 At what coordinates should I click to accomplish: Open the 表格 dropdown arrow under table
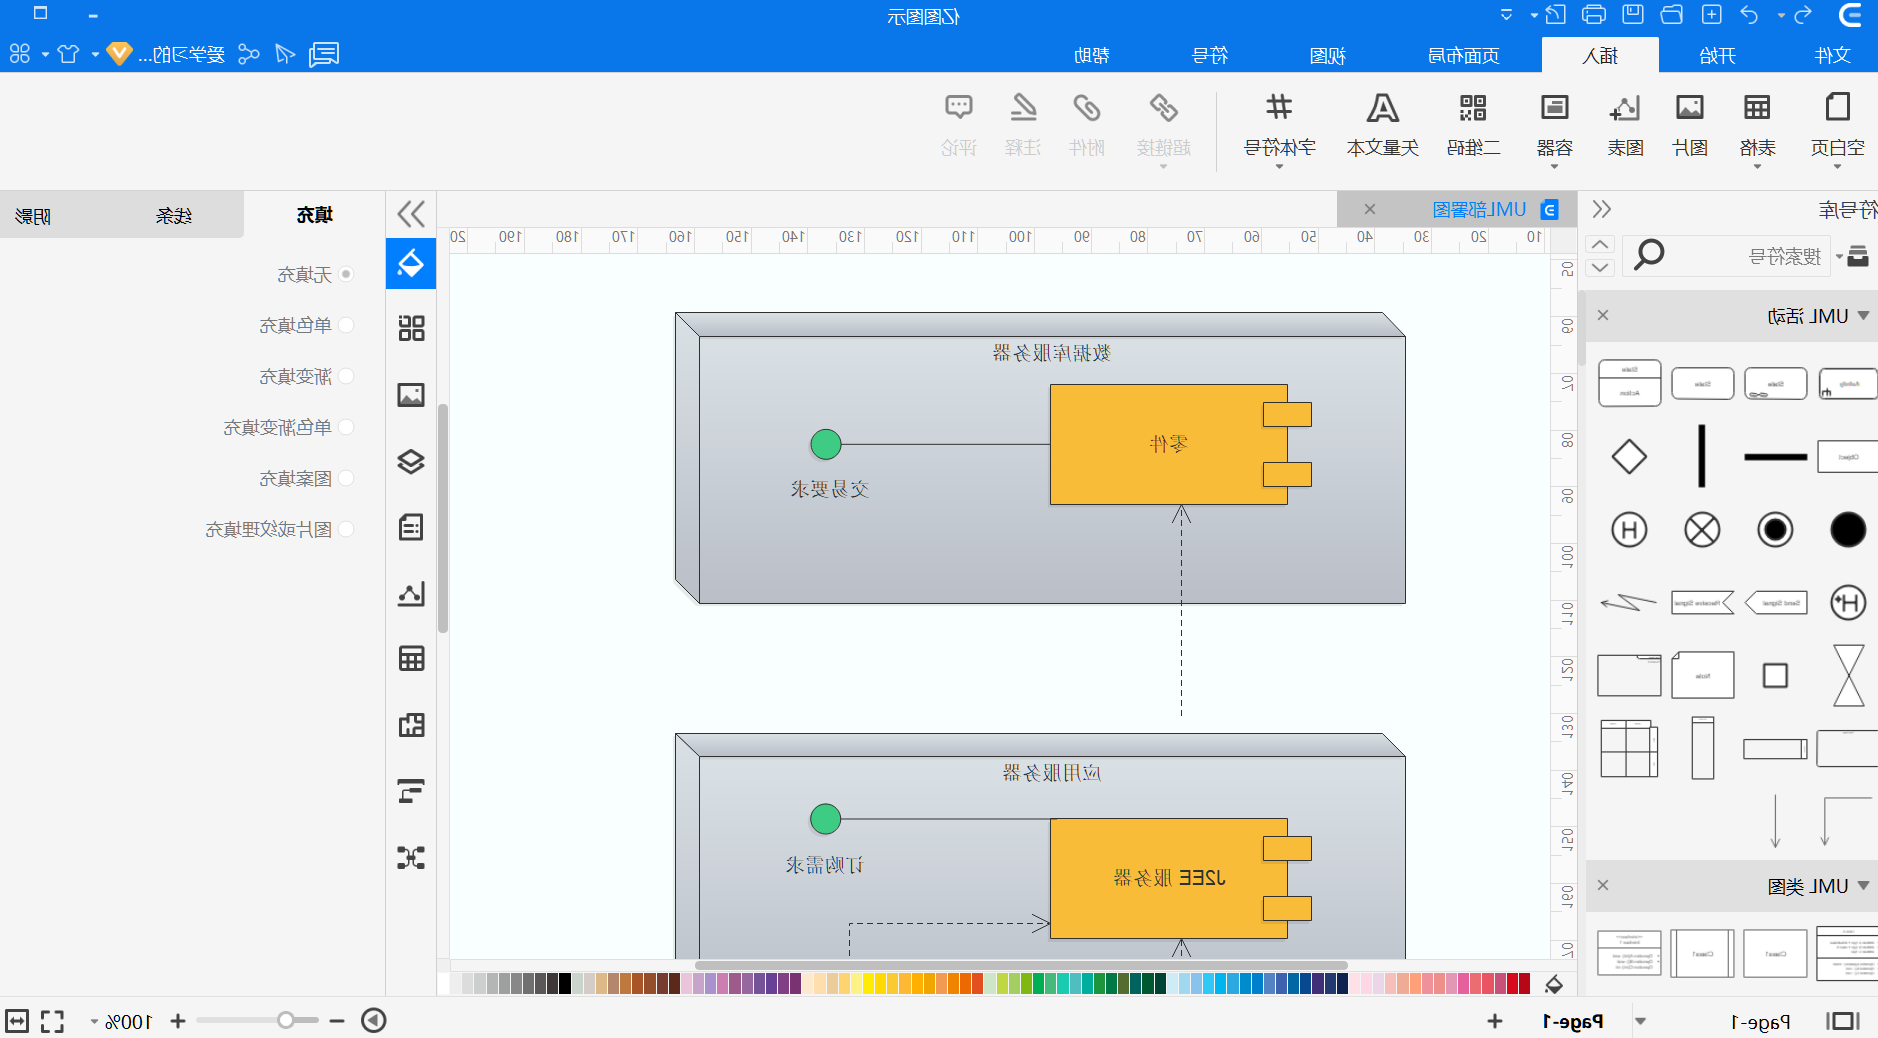click(x=1757, y=167)
